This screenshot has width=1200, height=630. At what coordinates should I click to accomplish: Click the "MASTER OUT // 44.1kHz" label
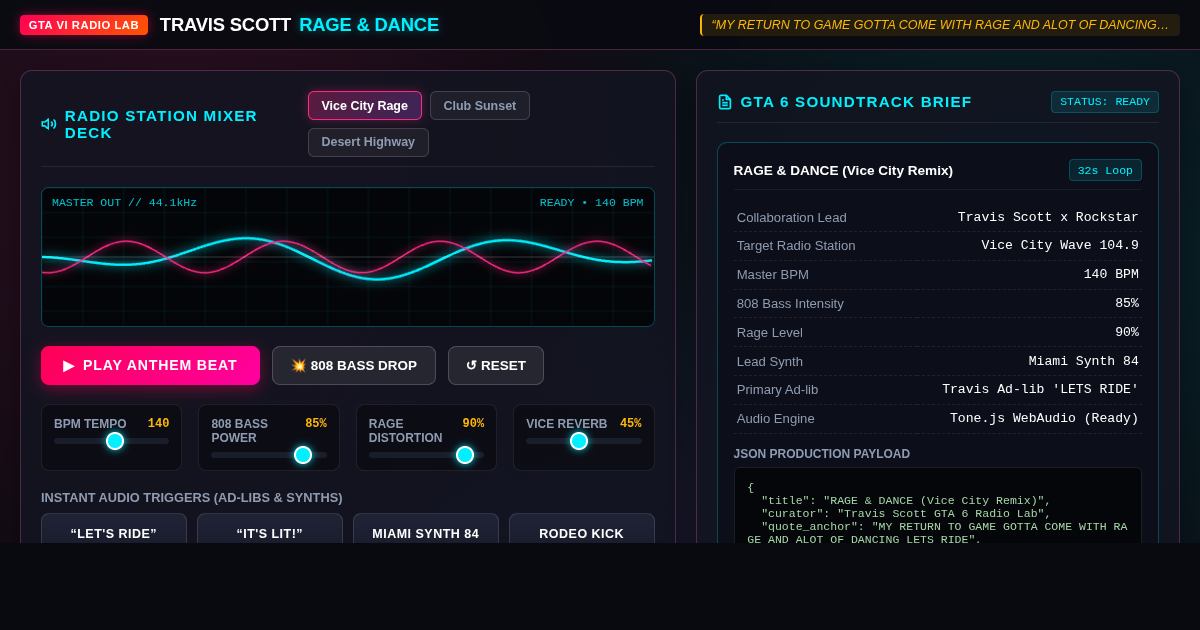124,203
